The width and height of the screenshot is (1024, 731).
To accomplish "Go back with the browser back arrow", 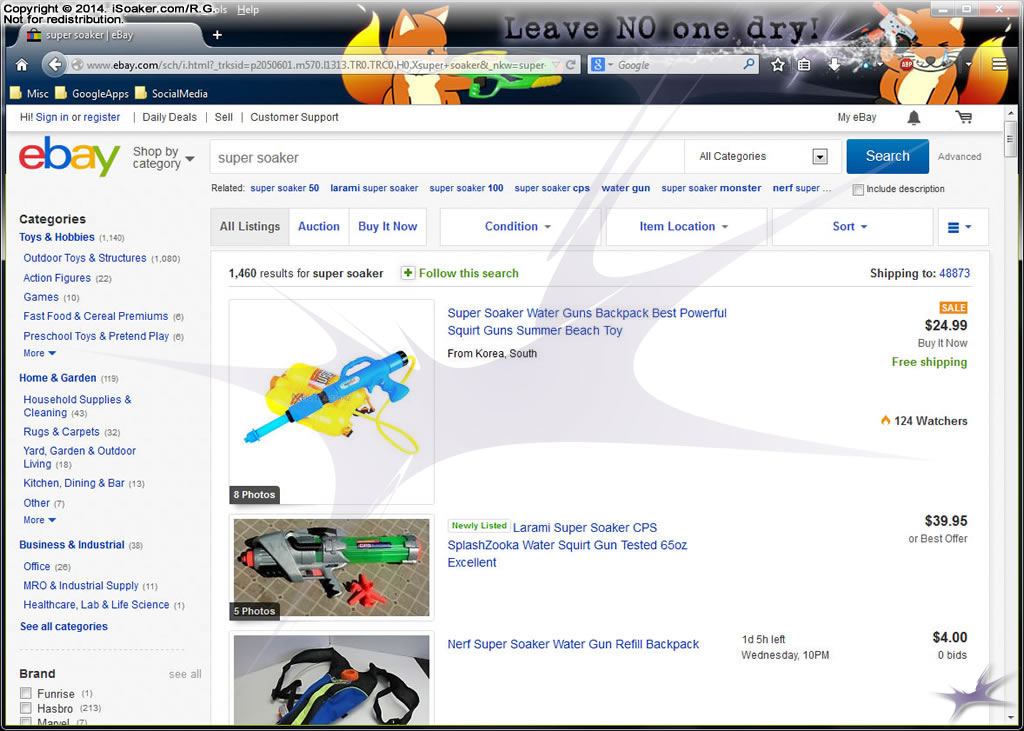I will (x=55, y=65).
